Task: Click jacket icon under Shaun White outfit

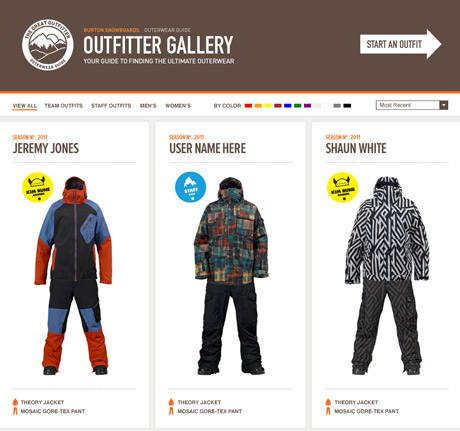Action: [x=328, y=402]
